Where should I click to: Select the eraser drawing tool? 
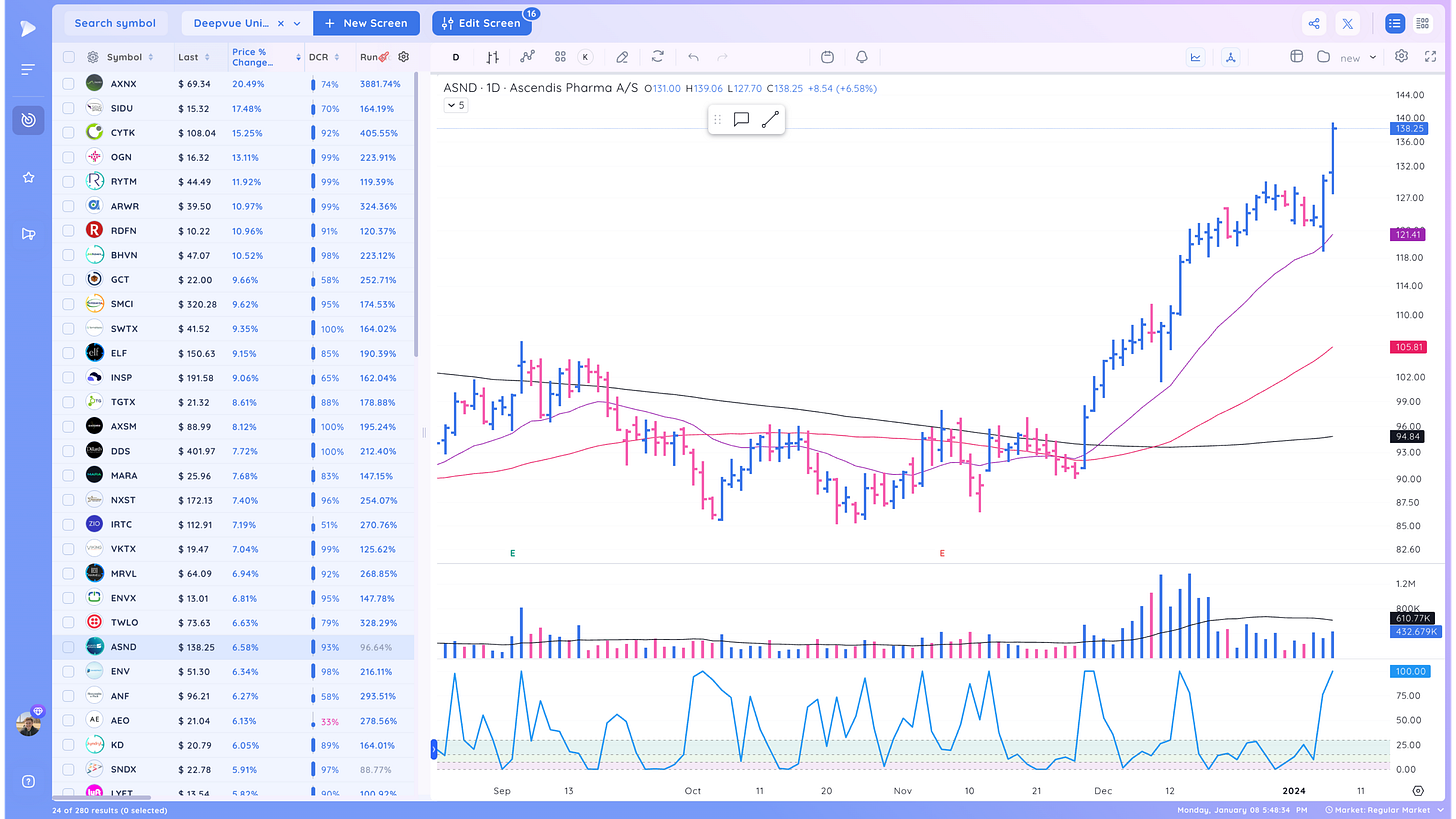[622, 57]
